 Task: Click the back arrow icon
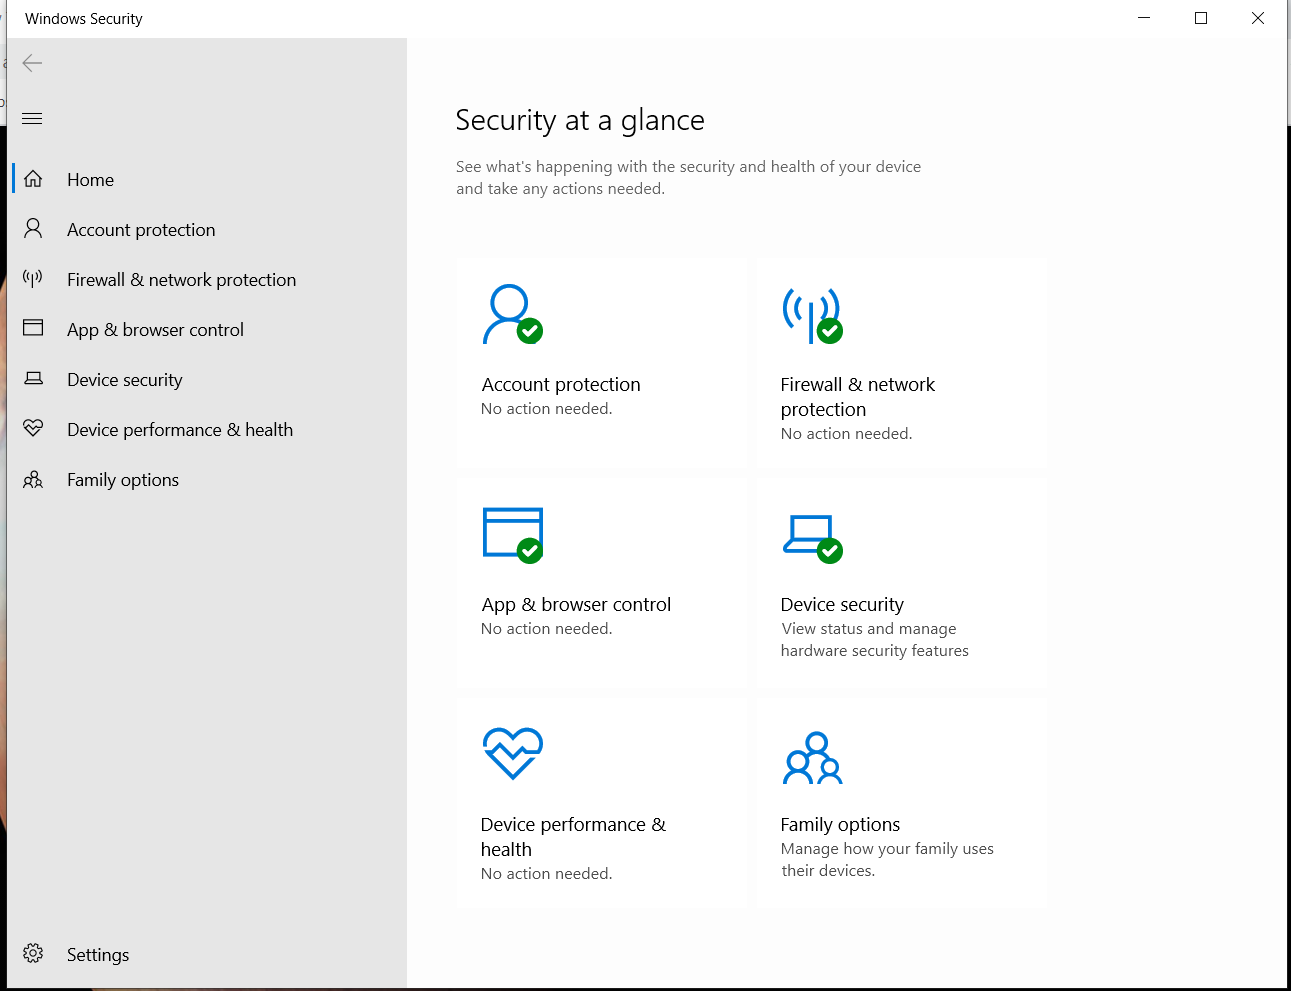[32, 63]
